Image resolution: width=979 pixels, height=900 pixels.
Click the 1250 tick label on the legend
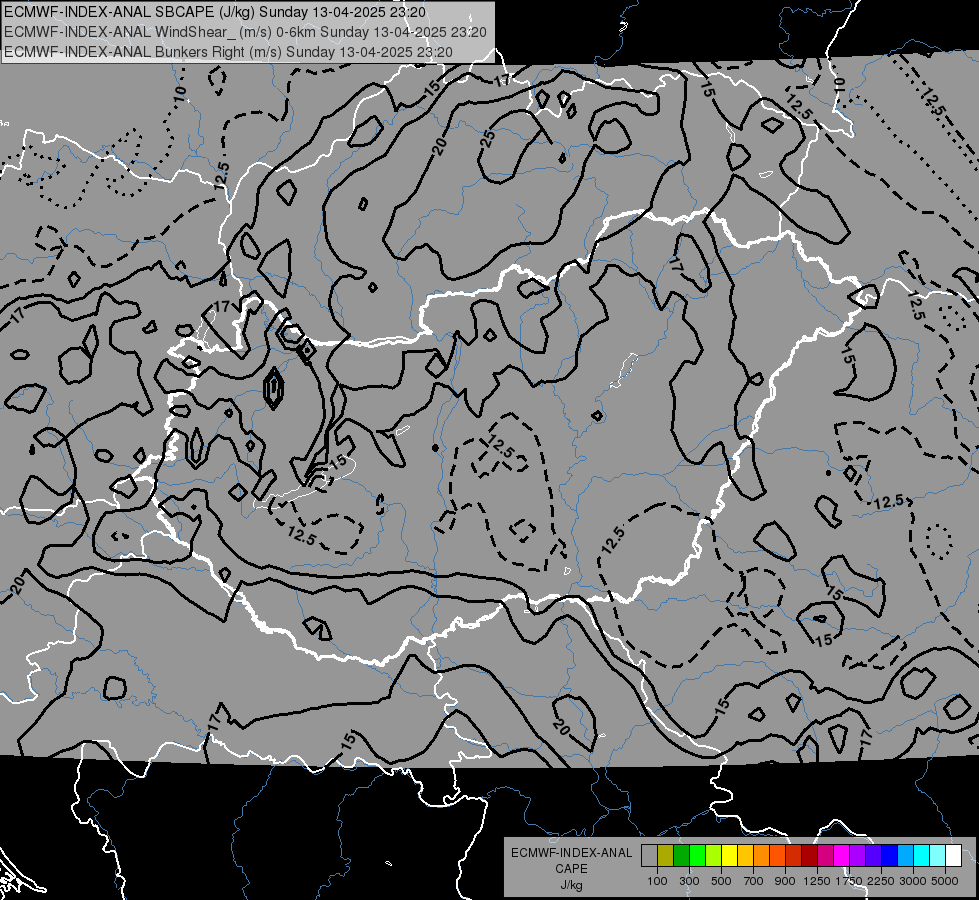(817, 881)
